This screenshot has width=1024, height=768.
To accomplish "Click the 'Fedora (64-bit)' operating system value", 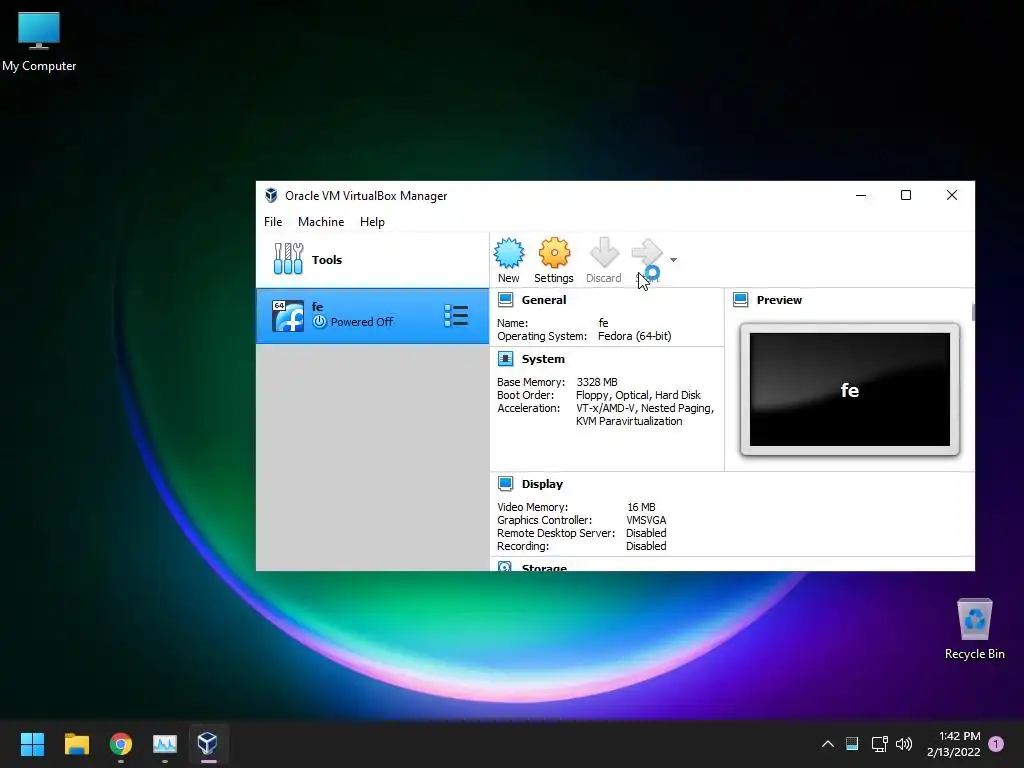I will point(634,336).
